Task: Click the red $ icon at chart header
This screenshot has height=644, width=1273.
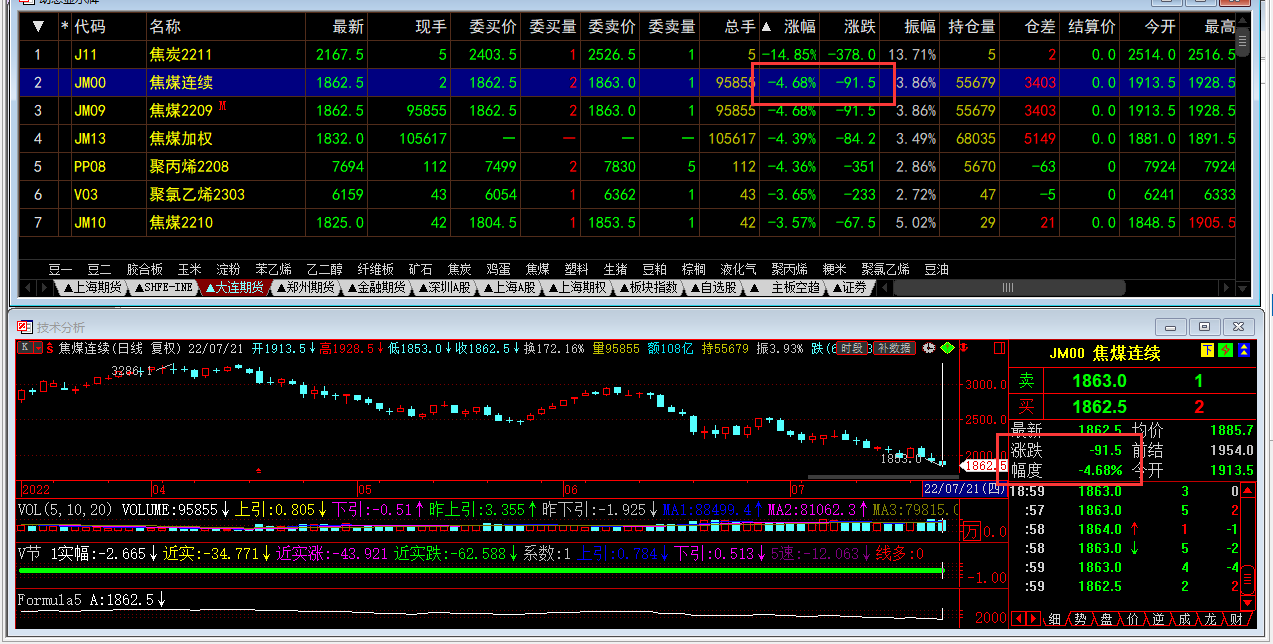Action: click(x=48, y=348)
